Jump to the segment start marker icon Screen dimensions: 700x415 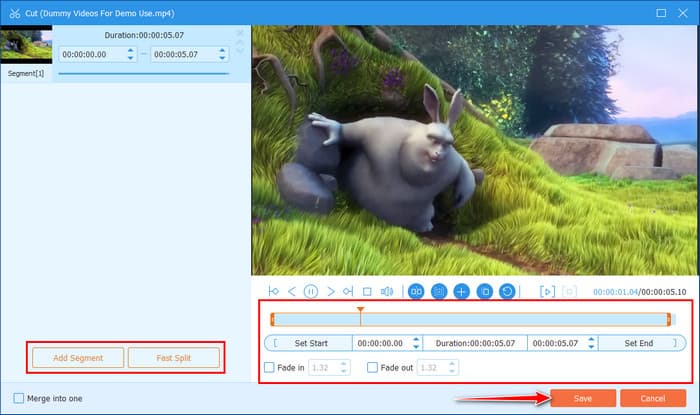[x=273, y=291]
